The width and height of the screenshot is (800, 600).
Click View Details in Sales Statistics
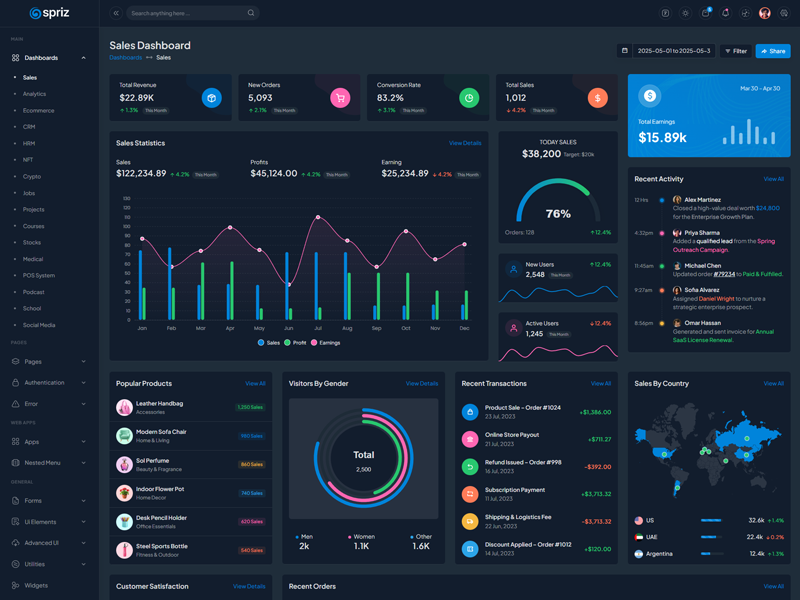click(x=465, y=143)
